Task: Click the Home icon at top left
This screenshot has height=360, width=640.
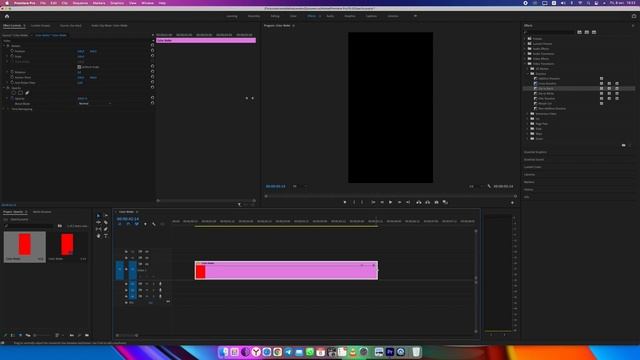Action: pos(7,16)
